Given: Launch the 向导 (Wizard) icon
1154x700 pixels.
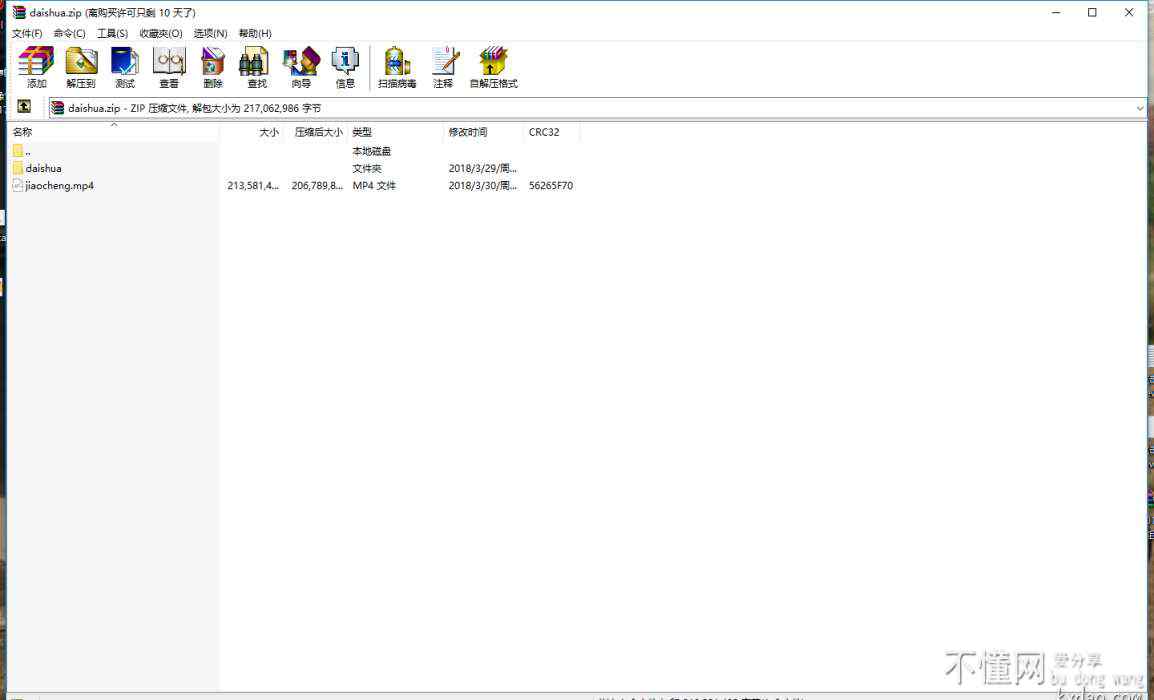Looking at the screenshot, I should pos(301,67).
